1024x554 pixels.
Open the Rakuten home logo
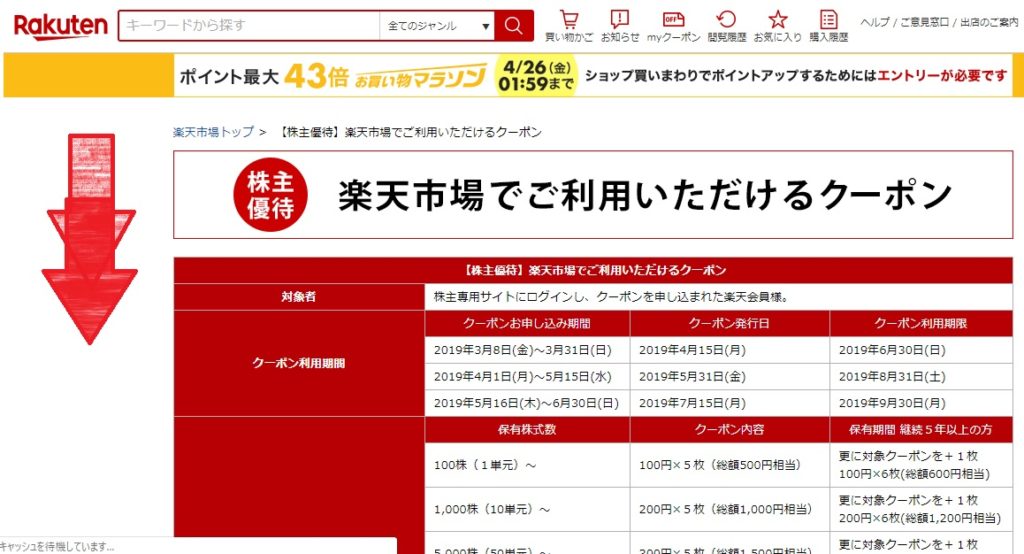coord(60,27)
